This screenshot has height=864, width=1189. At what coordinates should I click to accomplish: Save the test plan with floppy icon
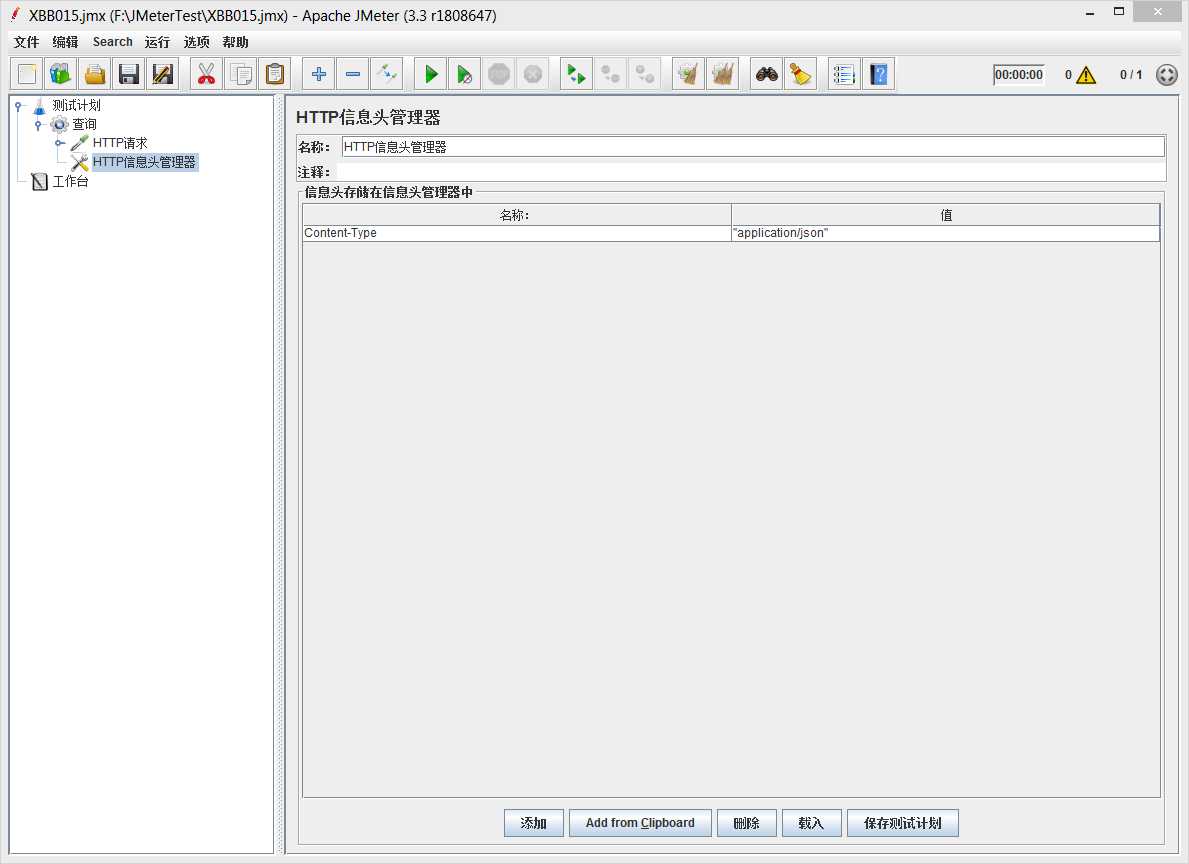click(129, 74)
